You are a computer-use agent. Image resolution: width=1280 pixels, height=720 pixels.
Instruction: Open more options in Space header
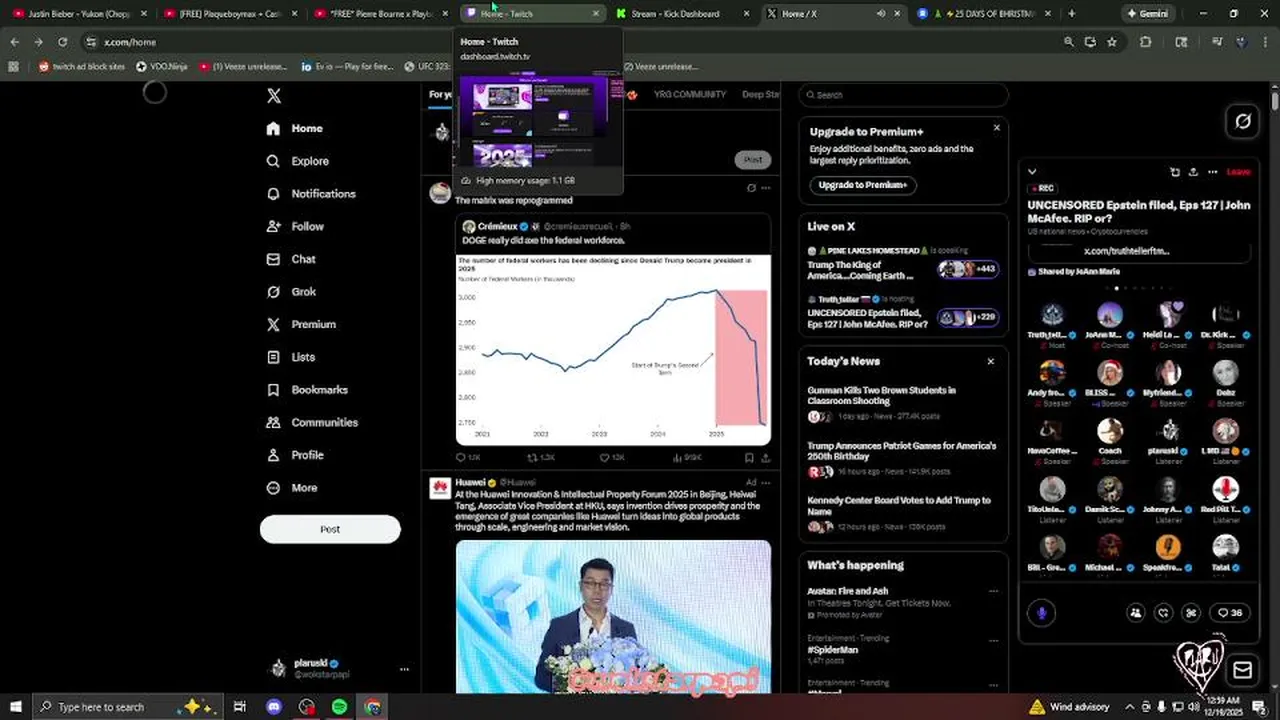tap(1212, 172)
